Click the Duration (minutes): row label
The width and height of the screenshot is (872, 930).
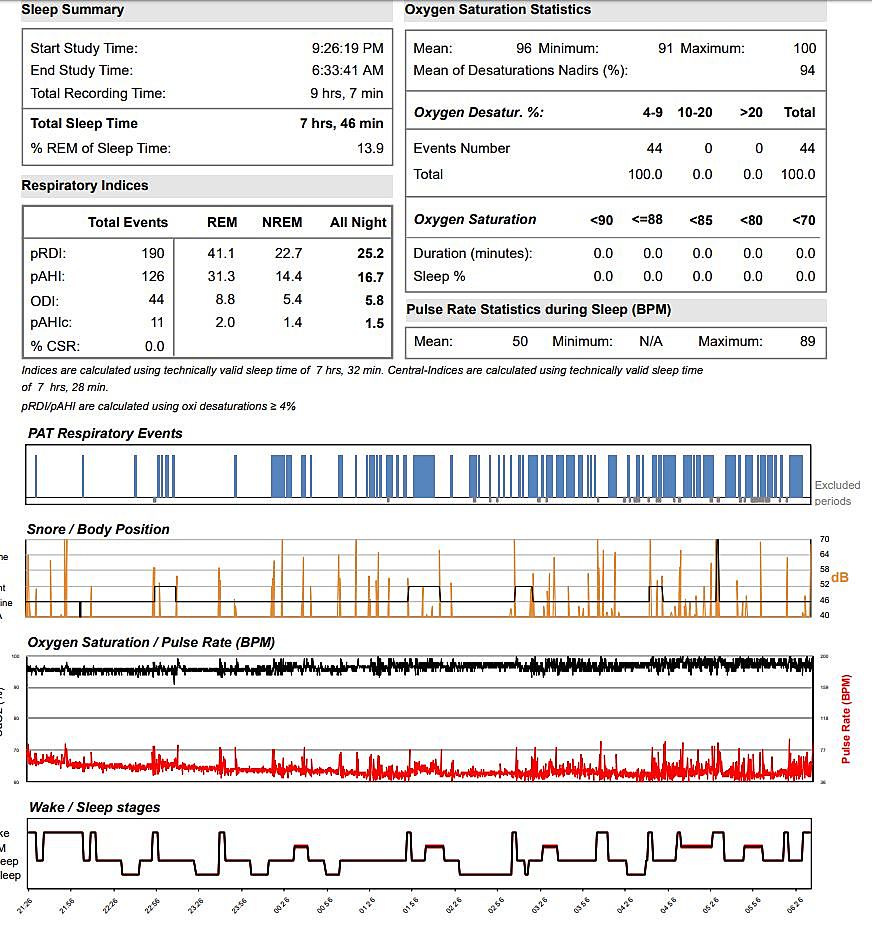tap(473, 254)
